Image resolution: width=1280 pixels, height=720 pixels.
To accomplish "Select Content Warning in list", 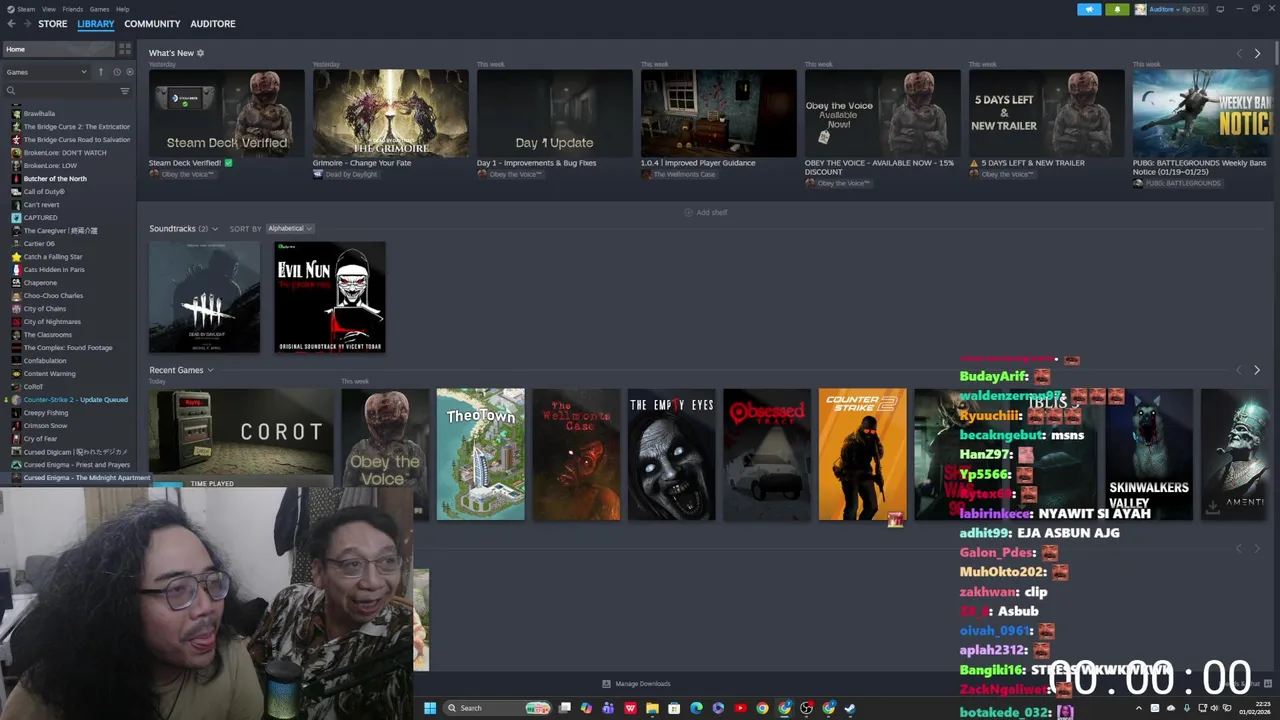I will pos(49,374).
